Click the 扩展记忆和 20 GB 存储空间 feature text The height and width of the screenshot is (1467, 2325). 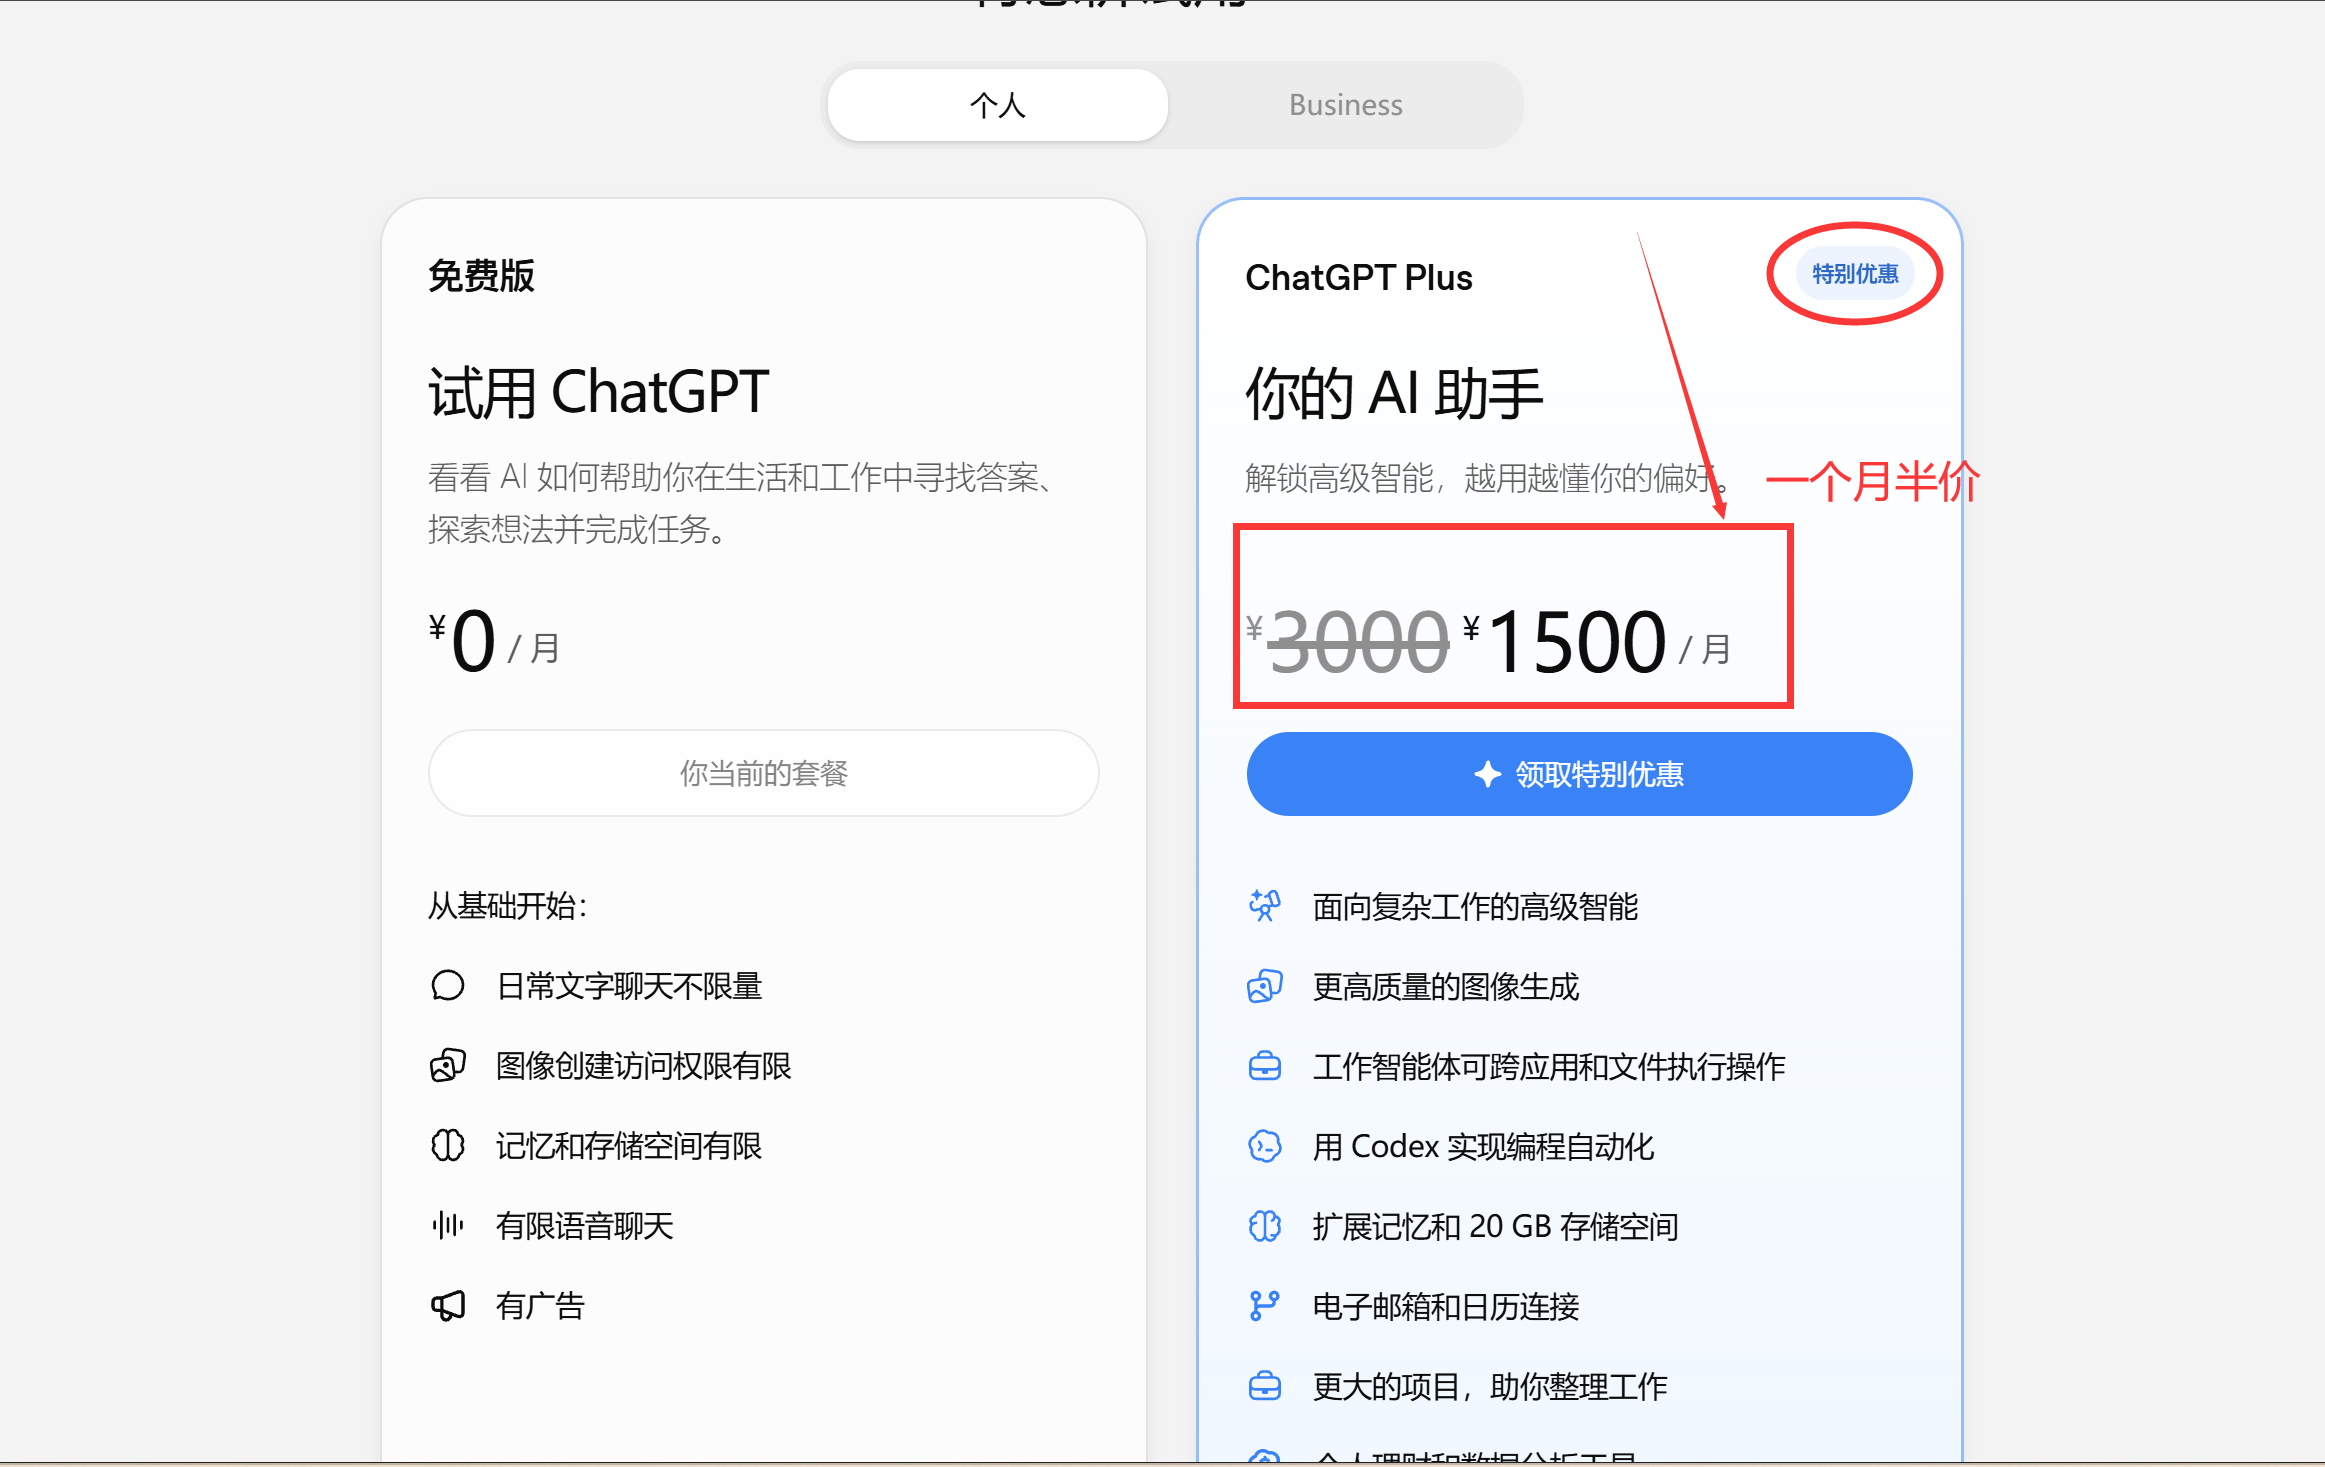(x=1495, y=1226)
